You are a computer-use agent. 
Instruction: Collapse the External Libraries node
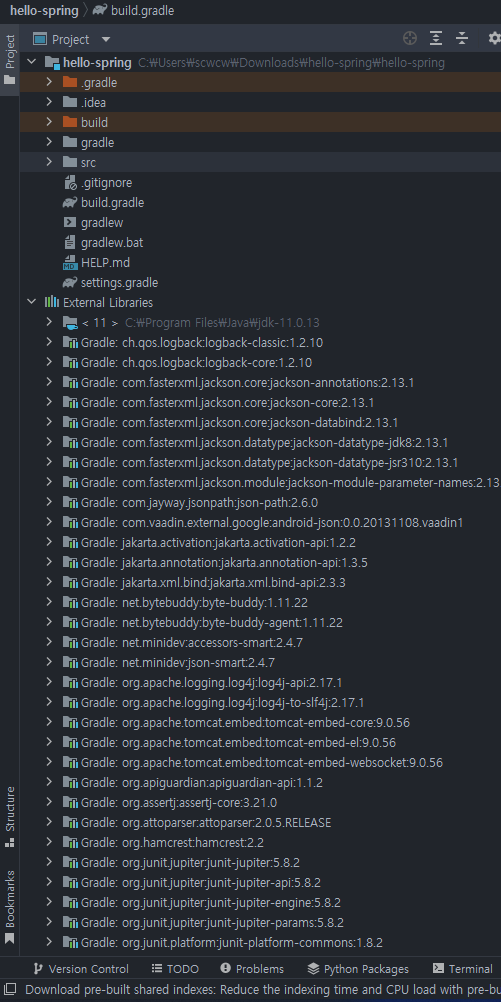pyautogui.click(x=31, y=302)
